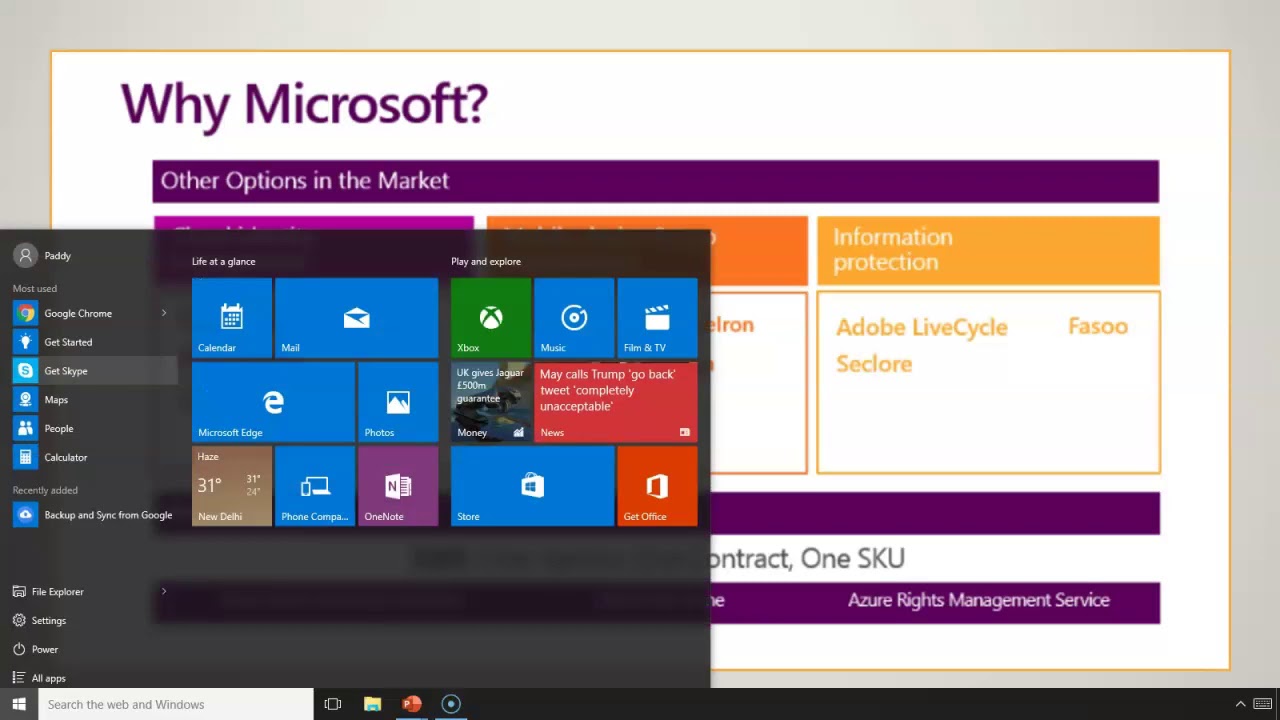Open the Film & TV tile

tap(657, 318)
